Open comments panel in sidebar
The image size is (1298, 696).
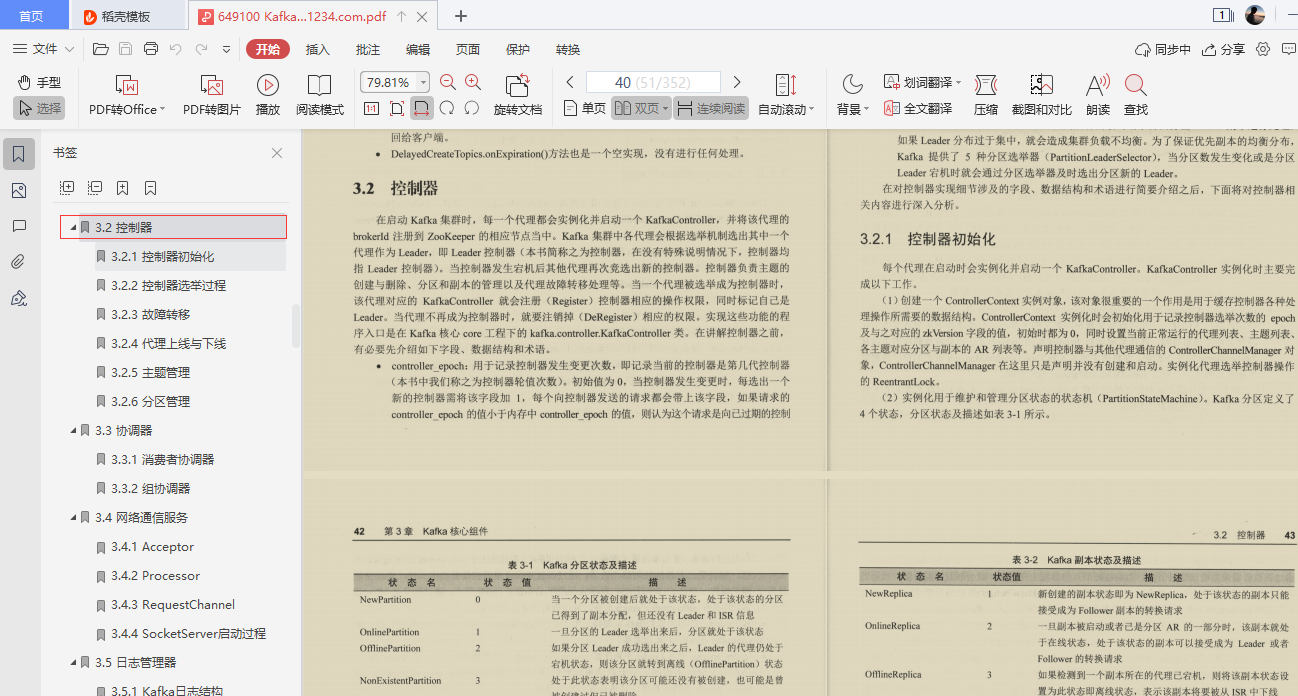click(x=18, y=226)
